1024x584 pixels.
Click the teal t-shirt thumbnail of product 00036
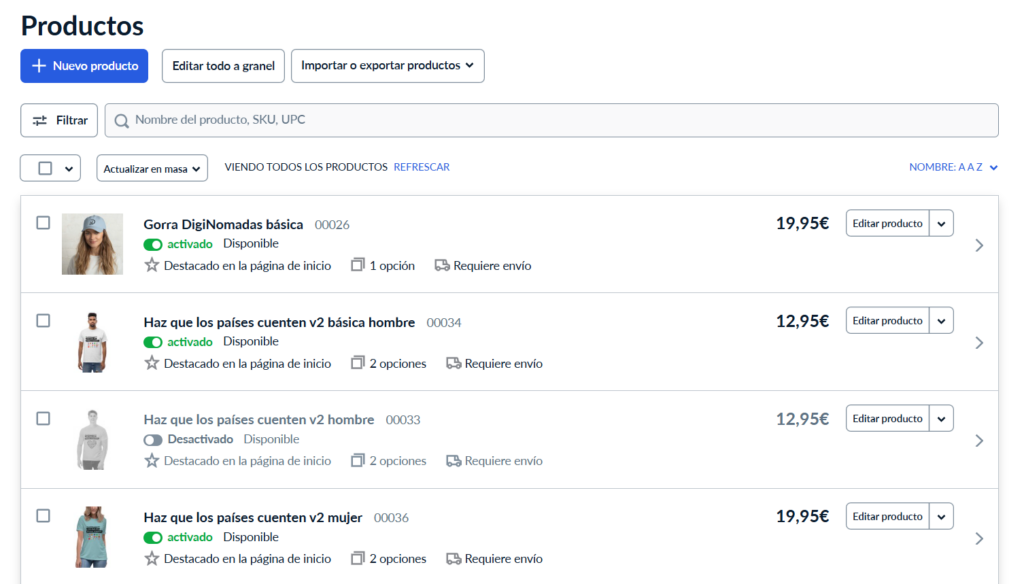click(x=92, y=537)
